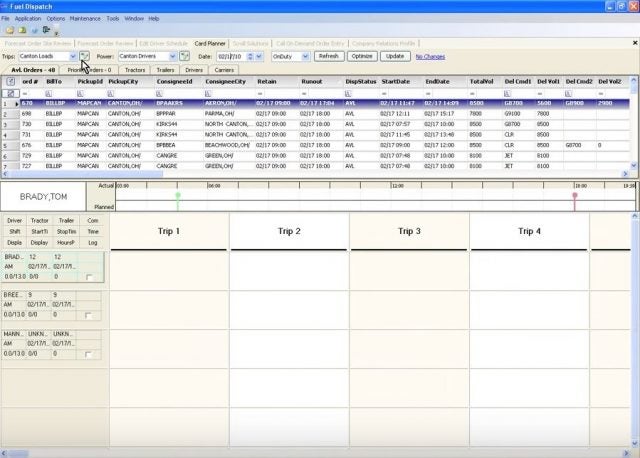Screen dimensions: 640x458
Task: Click the second yellow toolbar icon
Action: point(22,30)
